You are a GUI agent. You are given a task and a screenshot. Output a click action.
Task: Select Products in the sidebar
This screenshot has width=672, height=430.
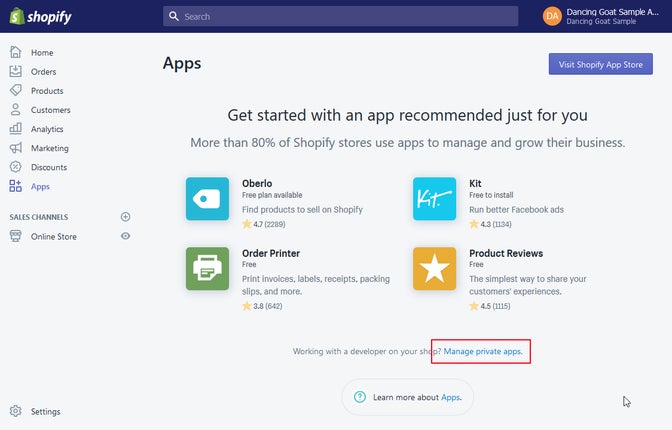click(47, 91)
